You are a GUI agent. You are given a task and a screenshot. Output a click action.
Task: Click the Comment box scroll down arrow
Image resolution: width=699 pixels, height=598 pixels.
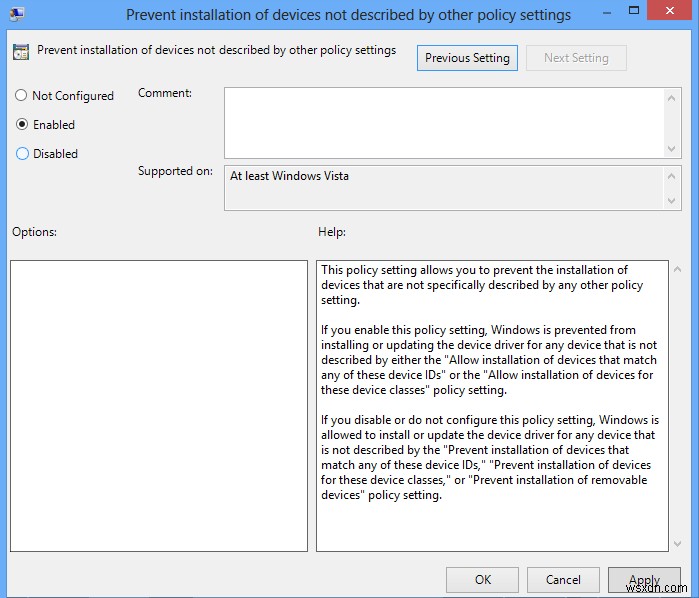671,149
